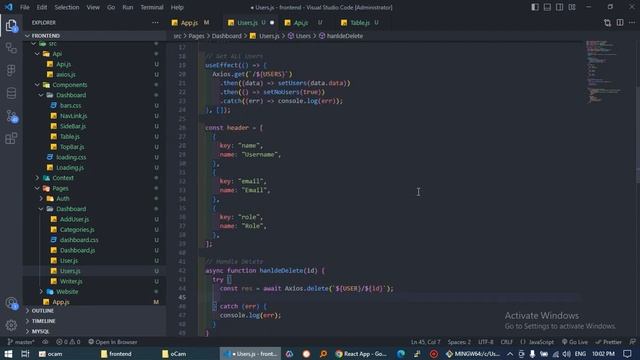Open NavLink.js in the explorer

tap(73, 116)
